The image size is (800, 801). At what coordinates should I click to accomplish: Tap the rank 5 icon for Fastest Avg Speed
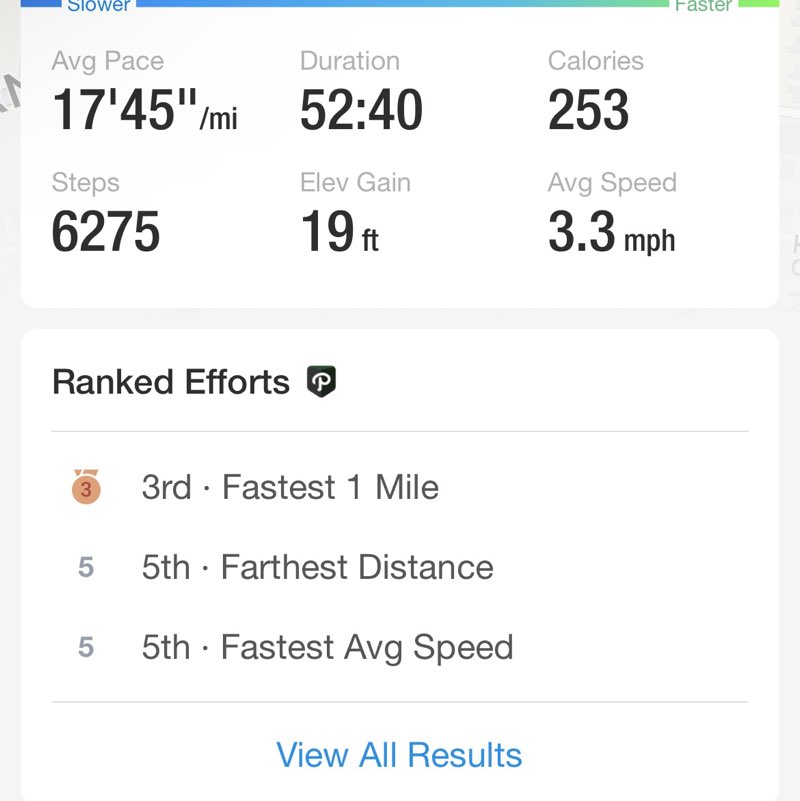(86, 648)
